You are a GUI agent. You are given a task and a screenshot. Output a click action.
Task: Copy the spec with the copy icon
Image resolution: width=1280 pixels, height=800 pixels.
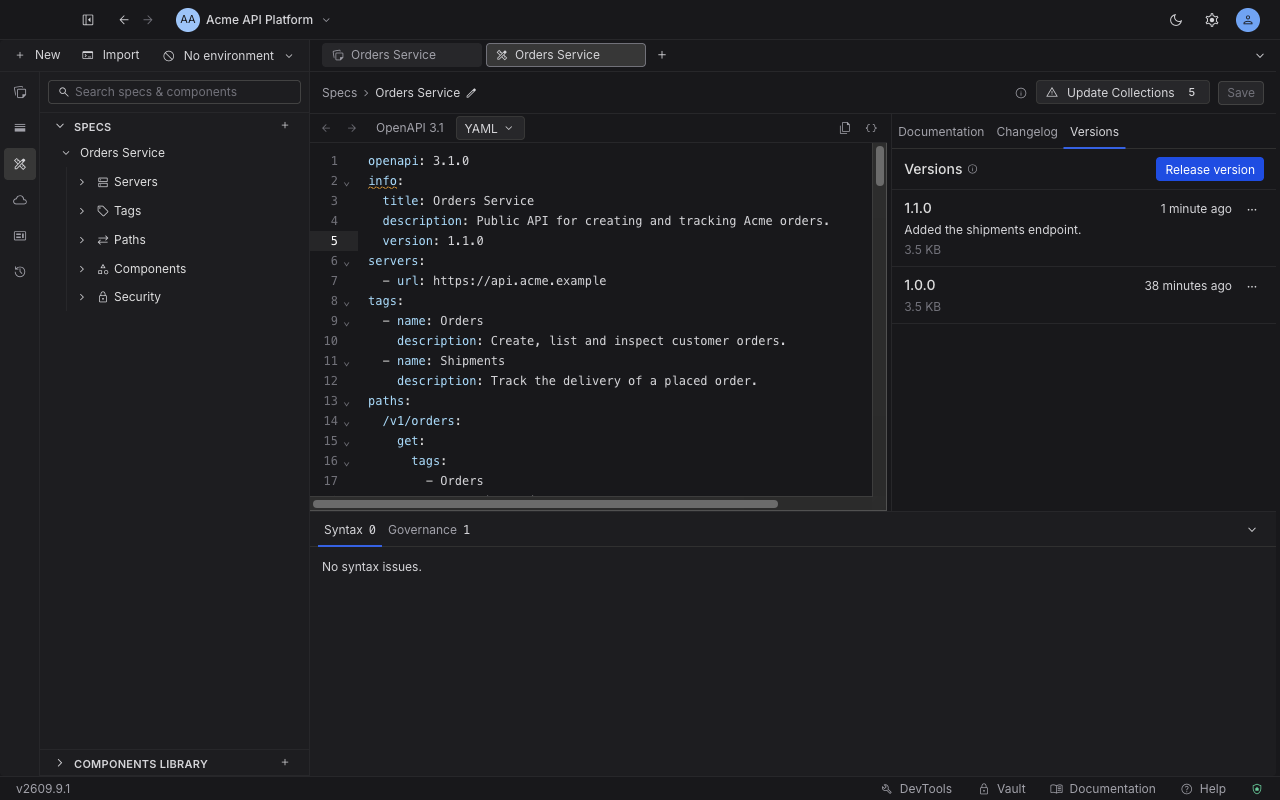click(x=845, y=128)
